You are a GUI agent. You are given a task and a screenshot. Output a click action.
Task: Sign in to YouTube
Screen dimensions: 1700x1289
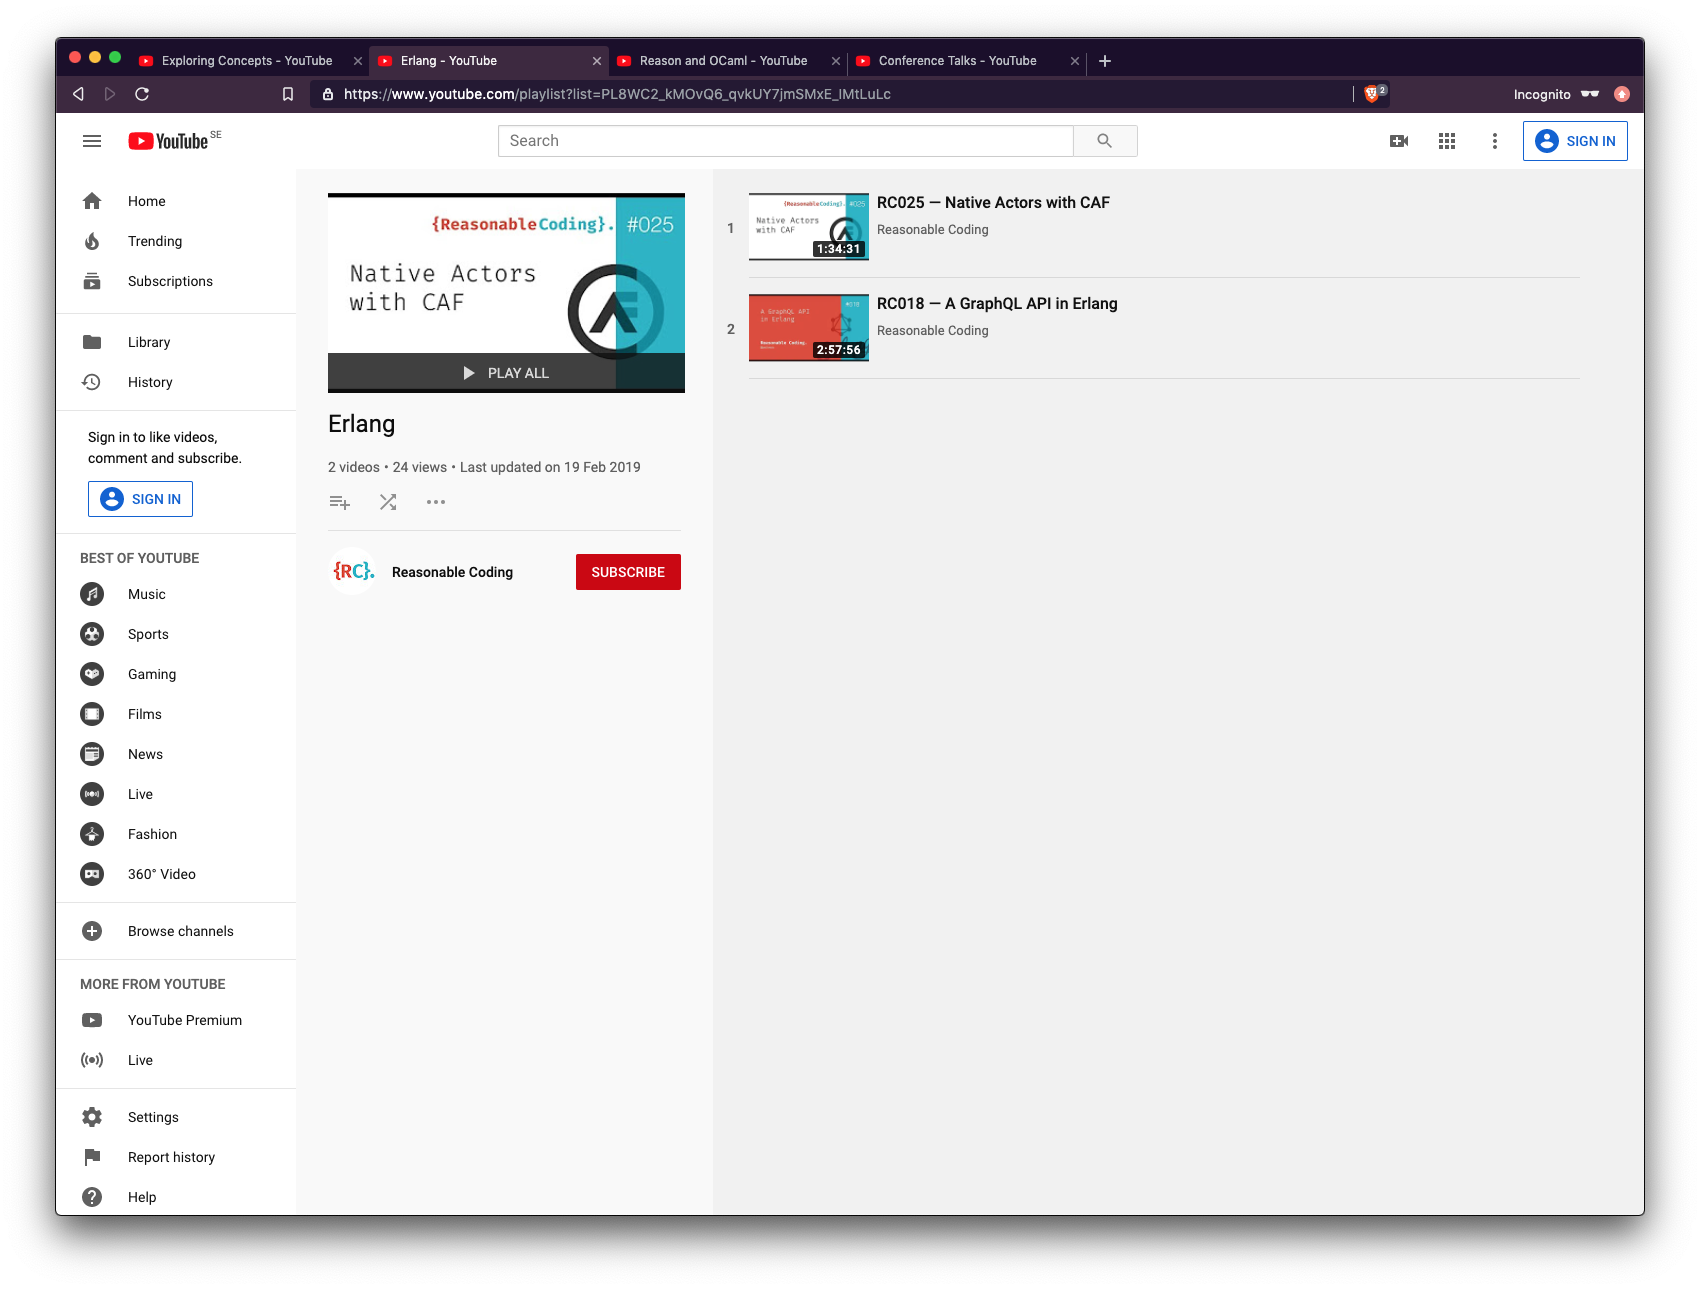[1575, 141]
